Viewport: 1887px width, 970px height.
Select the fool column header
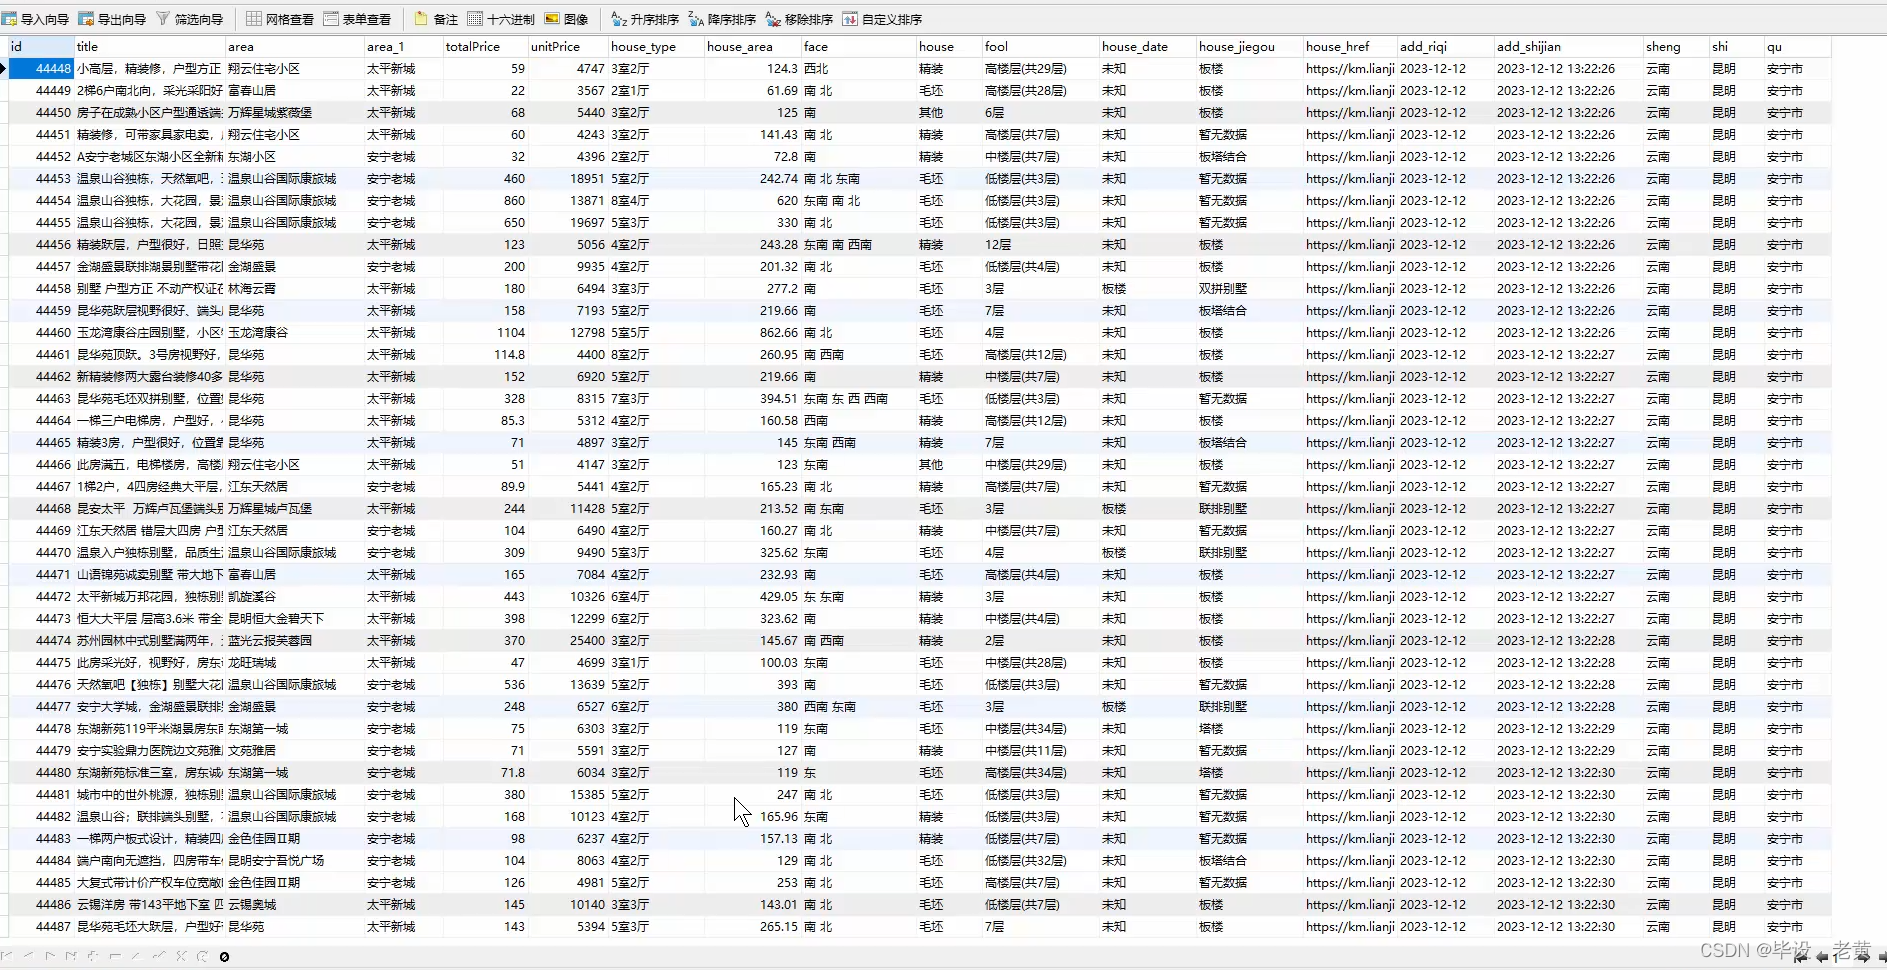coord(1040,46)
